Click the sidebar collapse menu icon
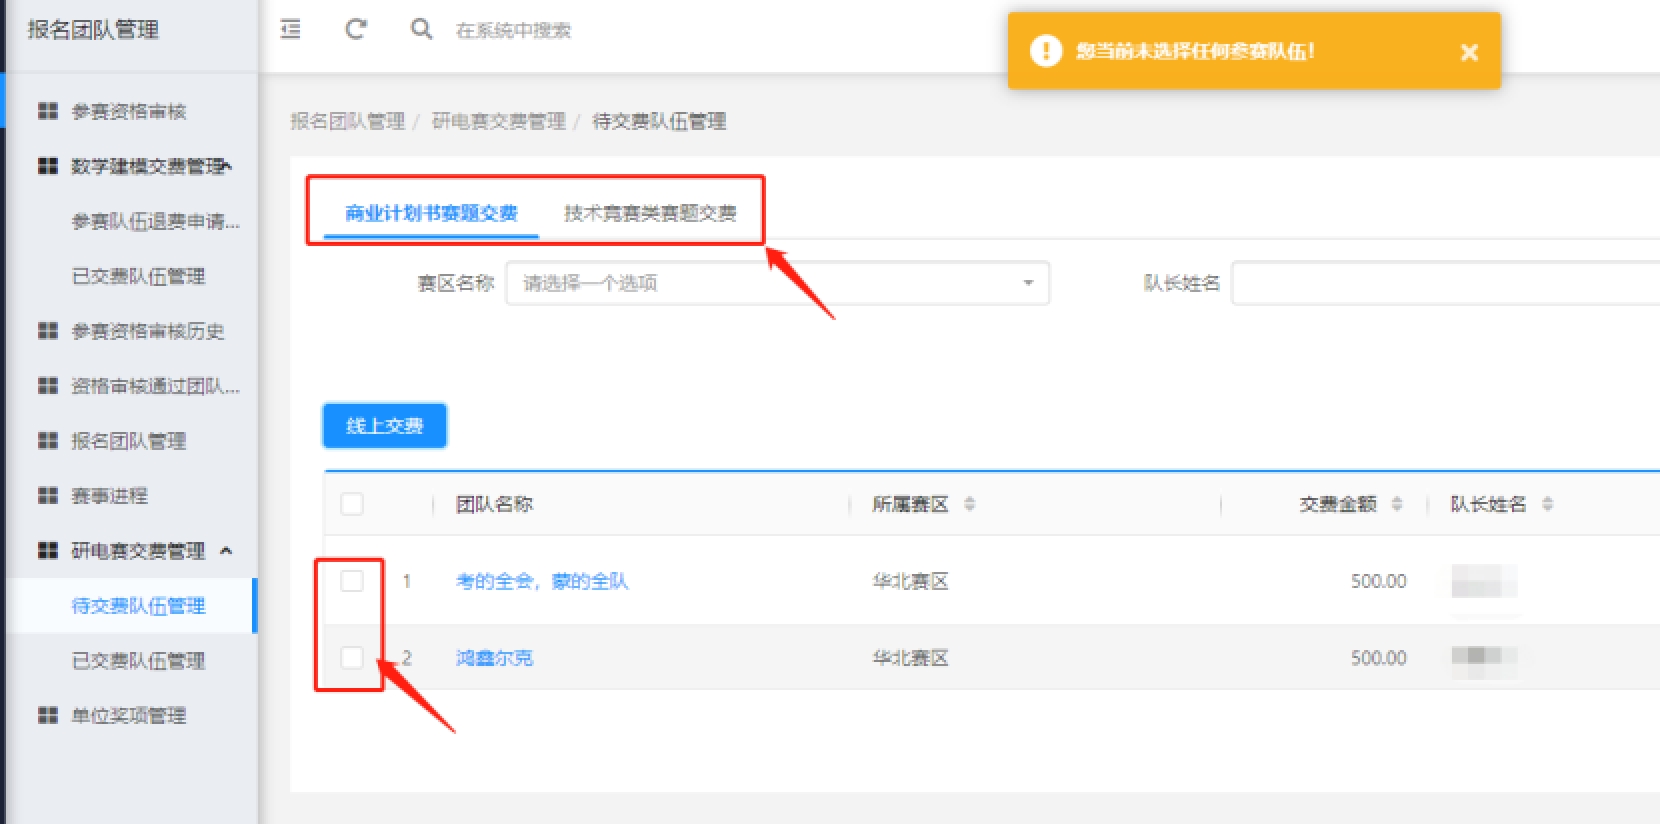1660x824 pixels. pyautogui.click(x=291, y=30)
